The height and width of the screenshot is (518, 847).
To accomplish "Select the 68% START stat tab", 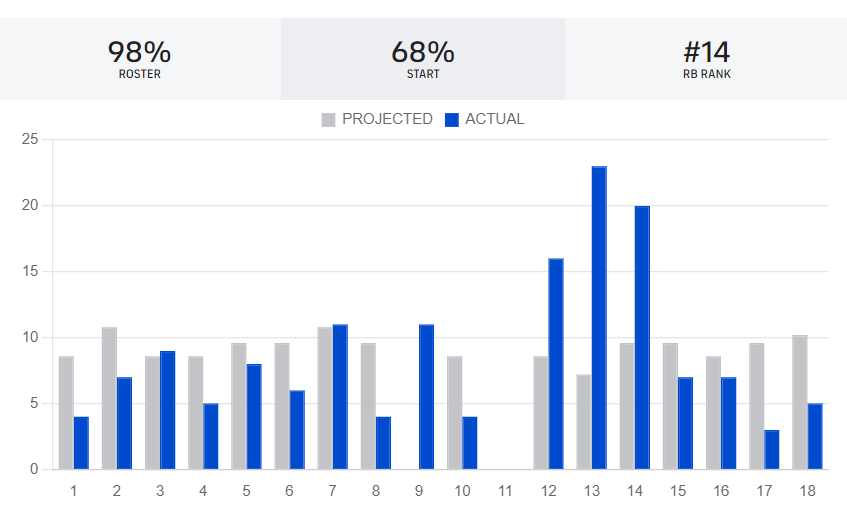I will pos(423,59).
